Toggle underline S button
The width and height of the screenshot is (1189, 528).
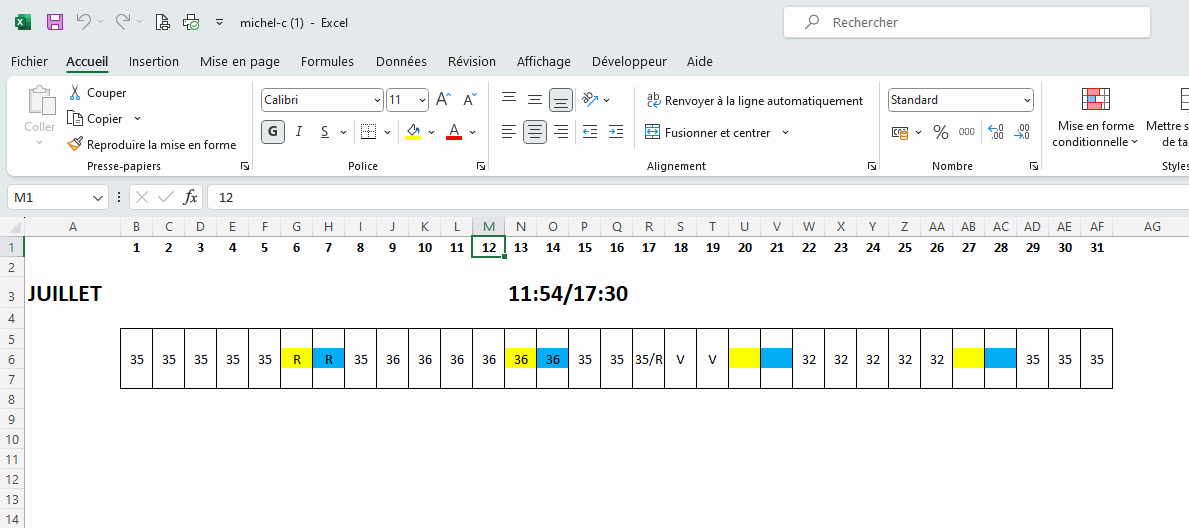tap(325, 132)
